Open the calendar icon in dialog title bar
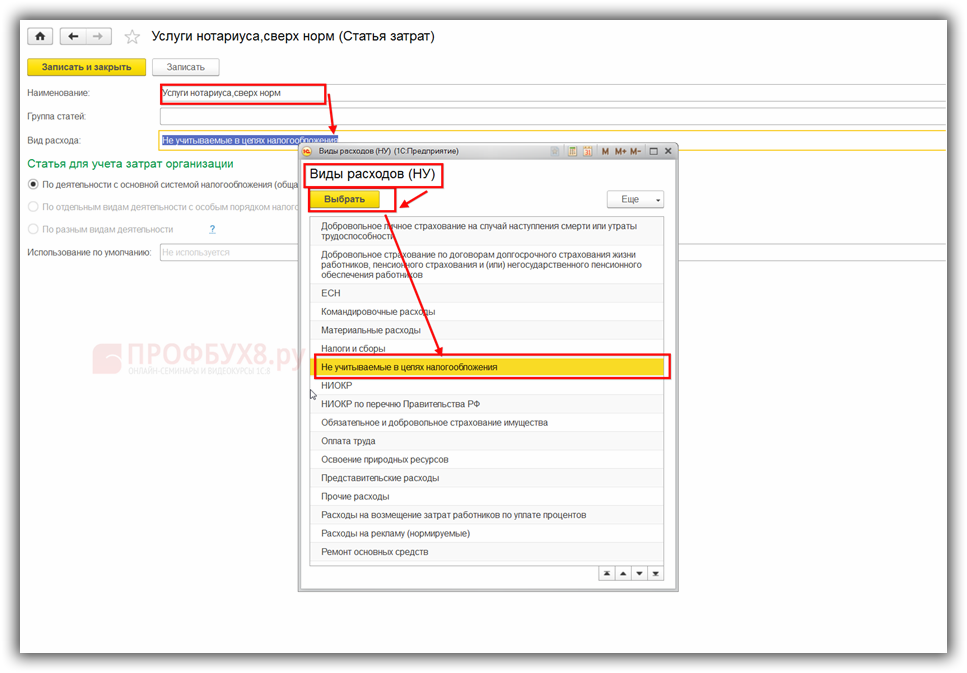The height and width of the screenshot is (673, 967). (x=588, y=151)
